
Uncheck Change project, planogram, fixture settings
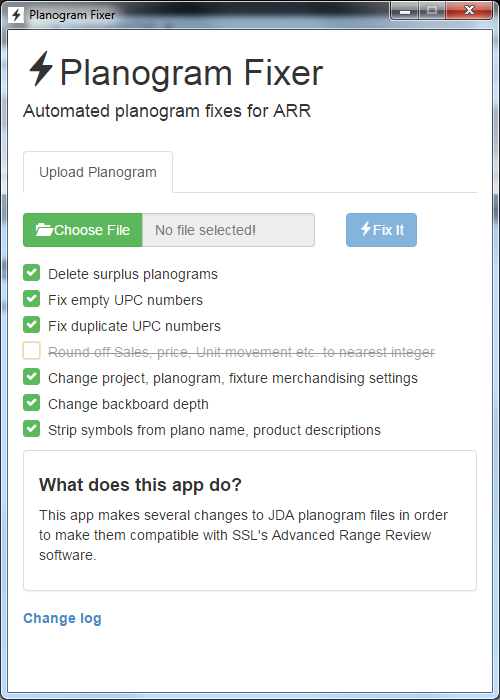pos(32,377)
